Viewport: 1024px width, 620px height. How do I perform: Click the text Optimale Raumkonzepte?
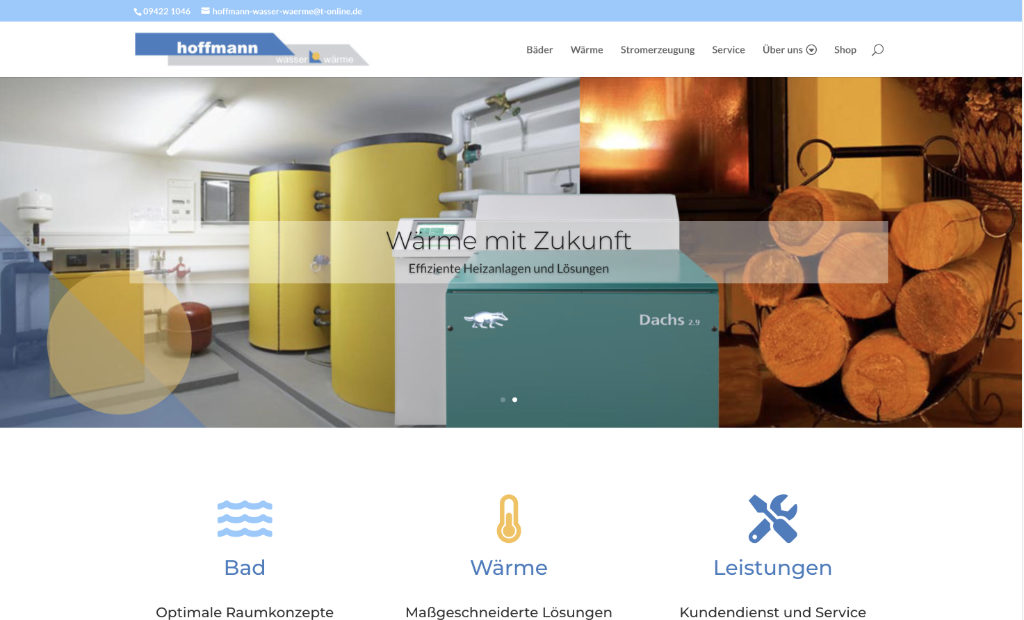[245, 612]
